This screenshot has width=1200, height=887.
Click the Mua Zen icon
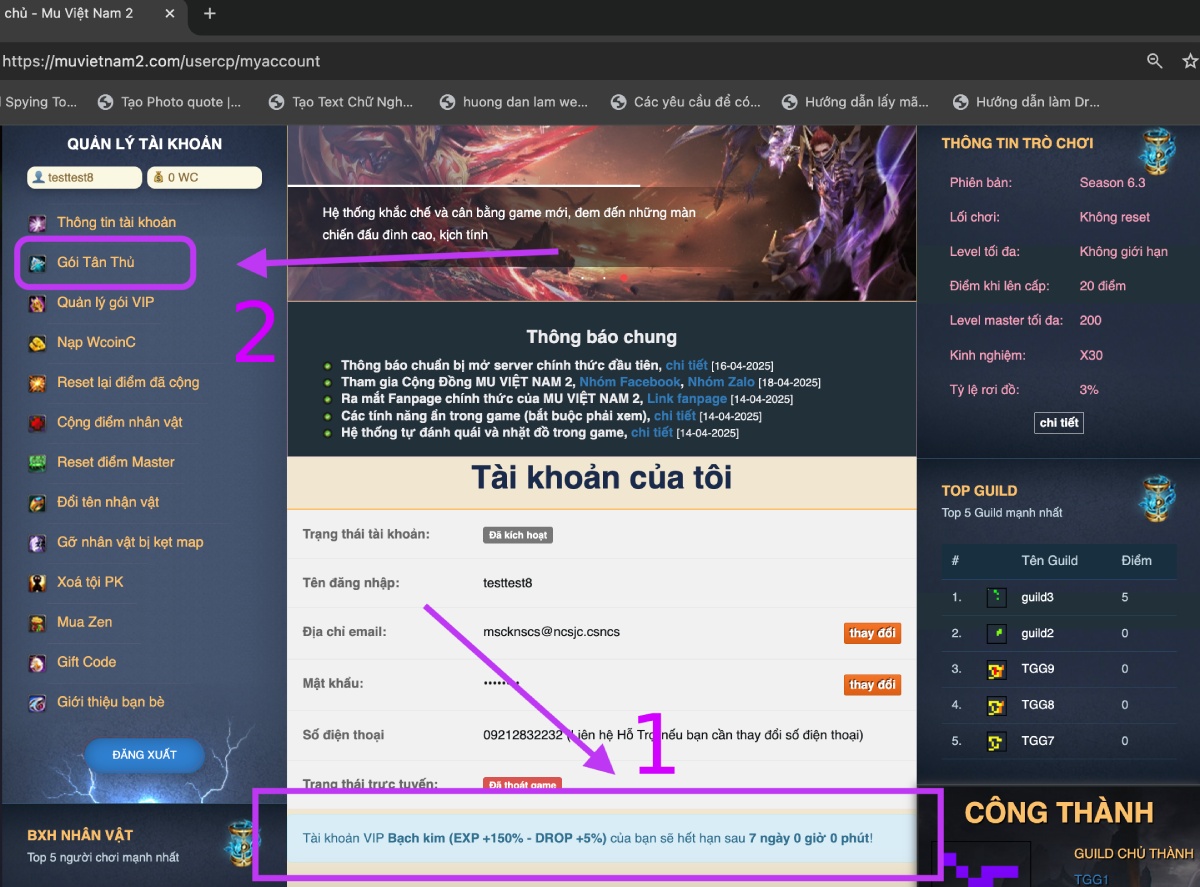coord(37,623)
